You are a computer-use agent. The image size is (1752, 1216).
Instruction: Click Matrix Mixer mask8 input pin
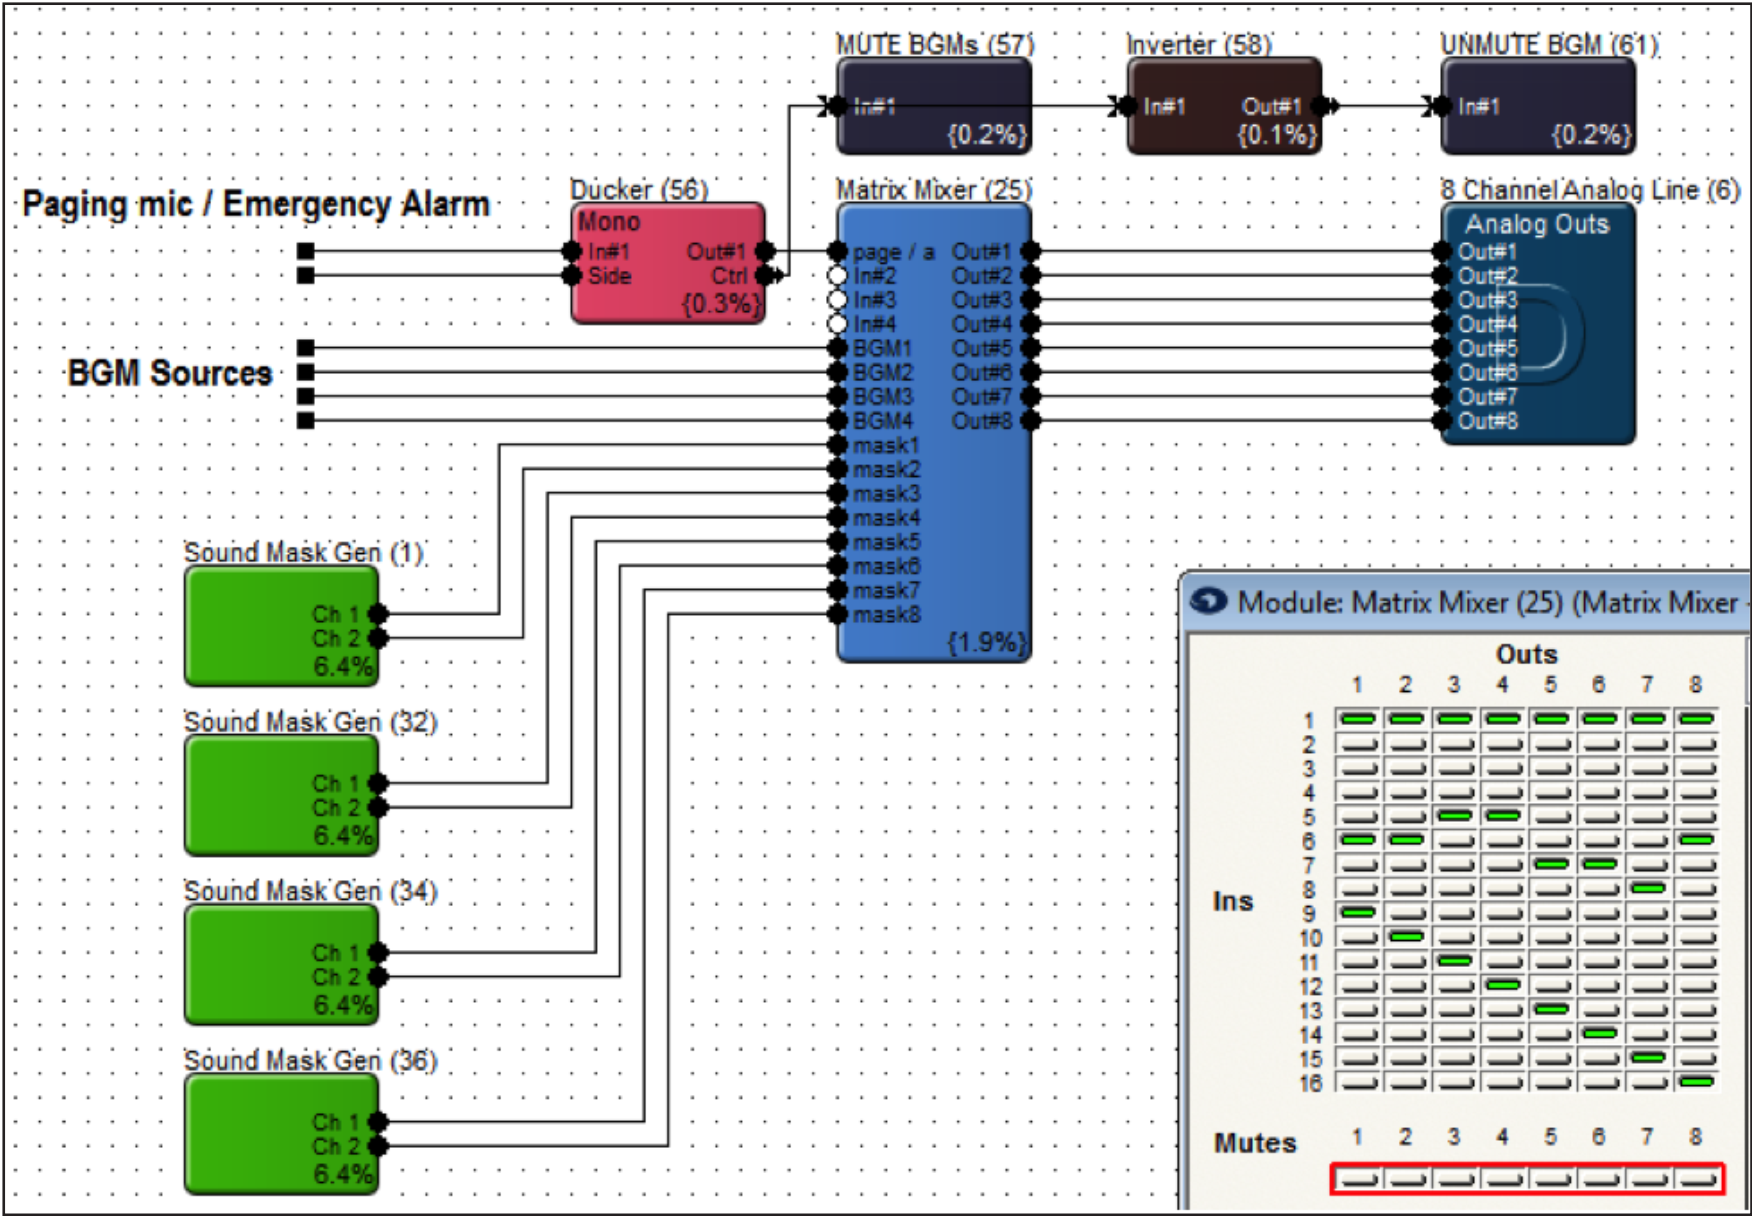coord(838,614)
